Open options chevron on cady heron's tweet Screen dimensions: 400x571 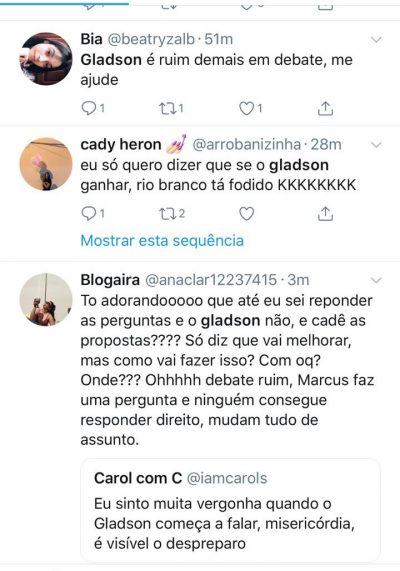pyautogui.click(x=376, y=145)
